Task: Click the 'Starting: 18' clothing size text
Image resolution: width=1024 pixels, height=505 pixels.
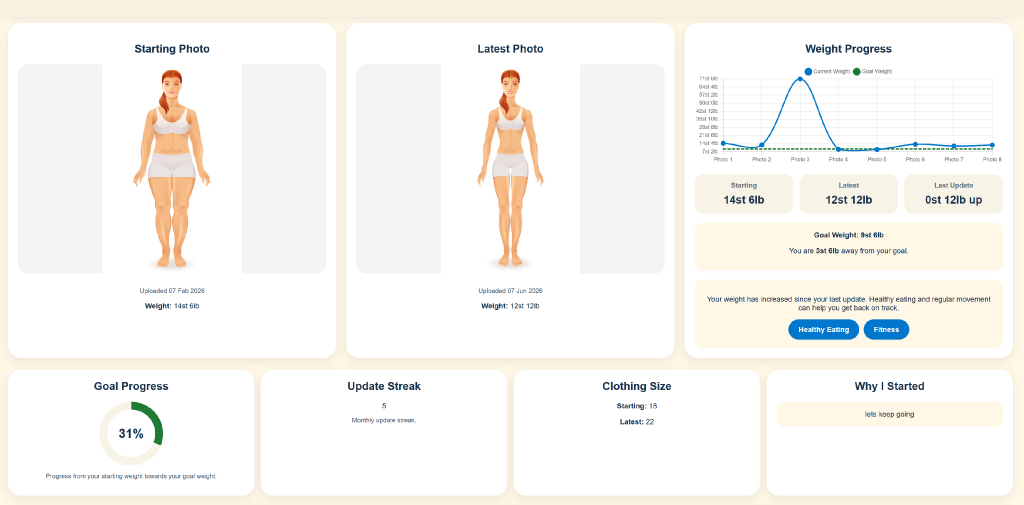Action: coord(637,406)
